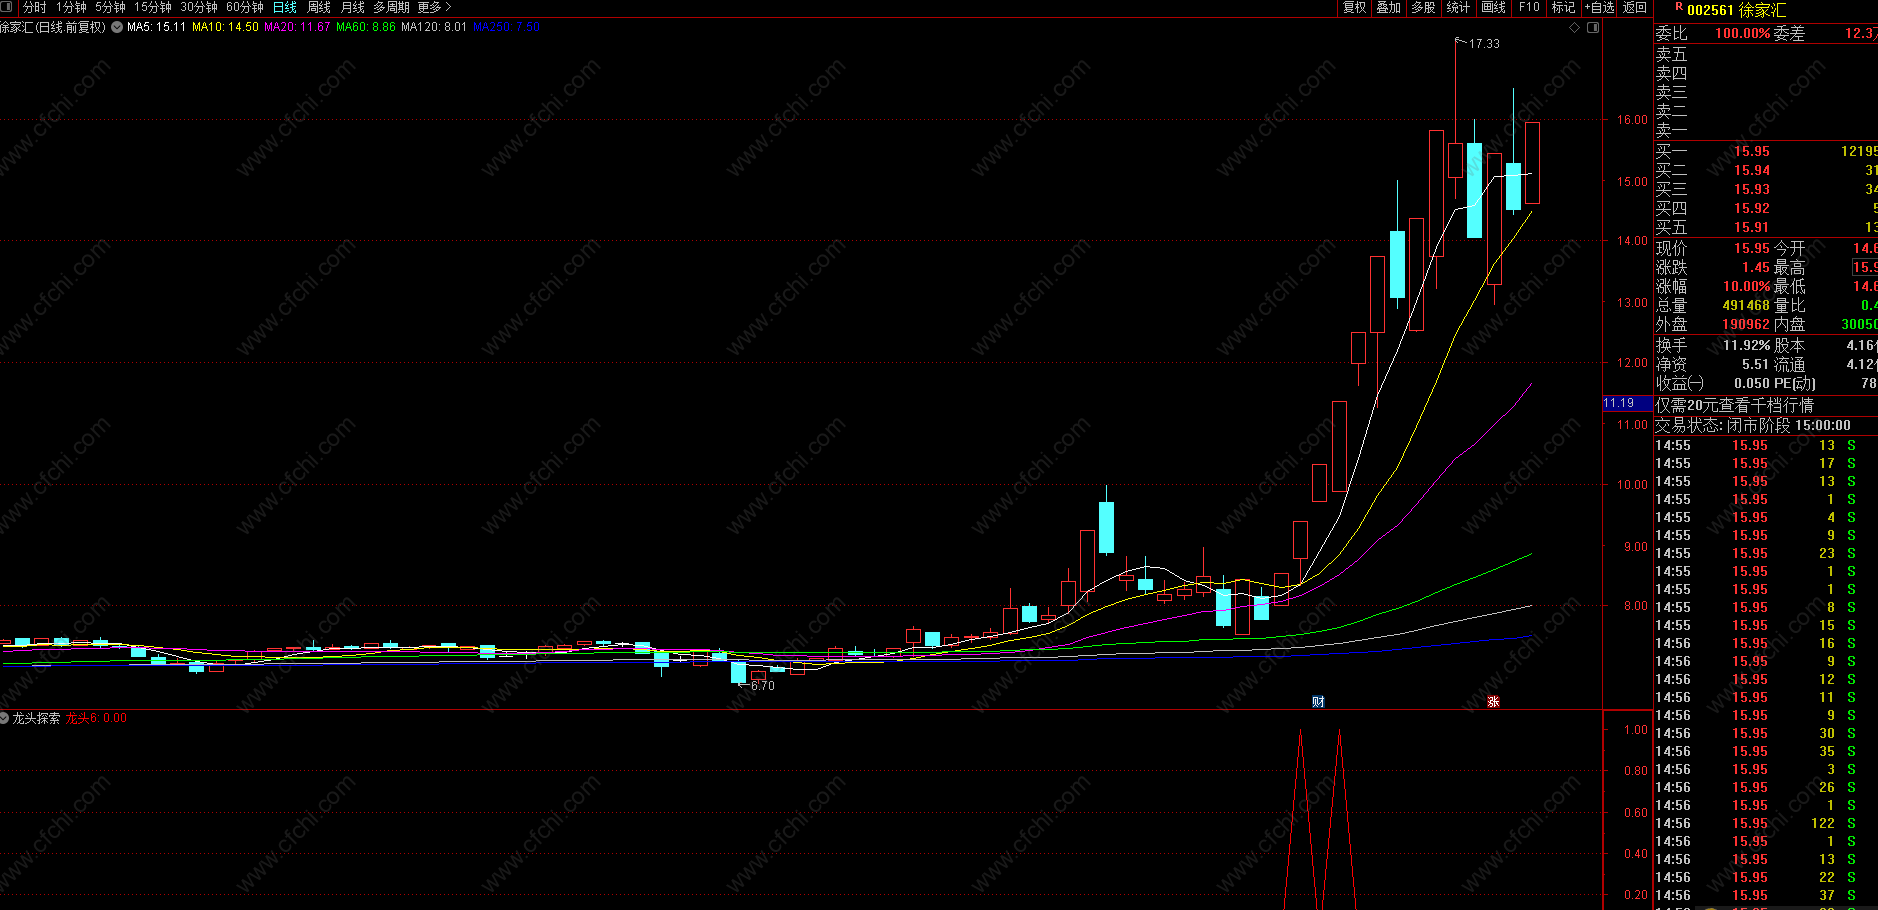Click the 16.00 price axis label

coord(1633,120)
